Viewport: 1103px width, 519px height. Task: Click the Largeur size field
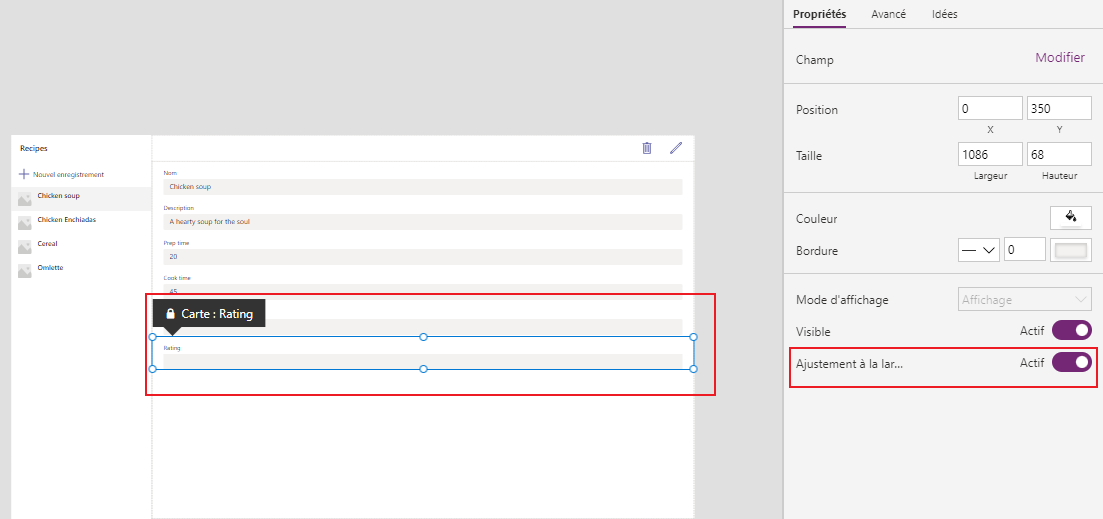(x=990, y=154)
